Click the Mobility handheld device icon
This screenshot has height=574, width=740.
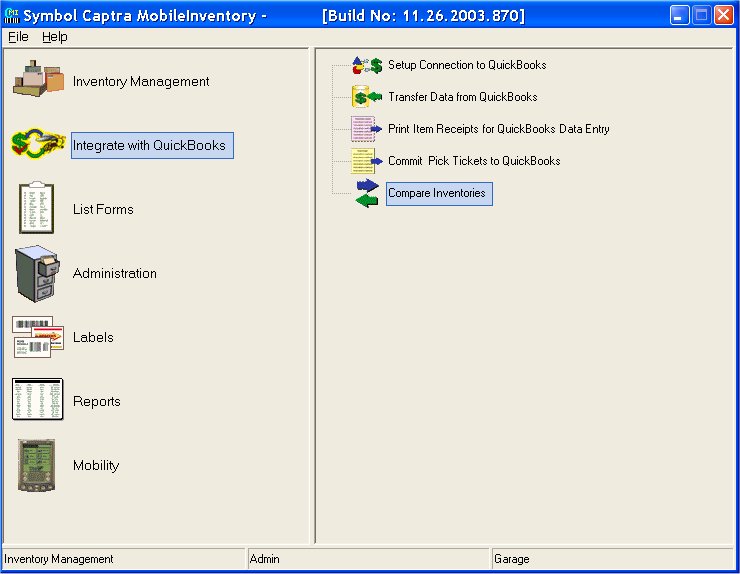(36, 465)
